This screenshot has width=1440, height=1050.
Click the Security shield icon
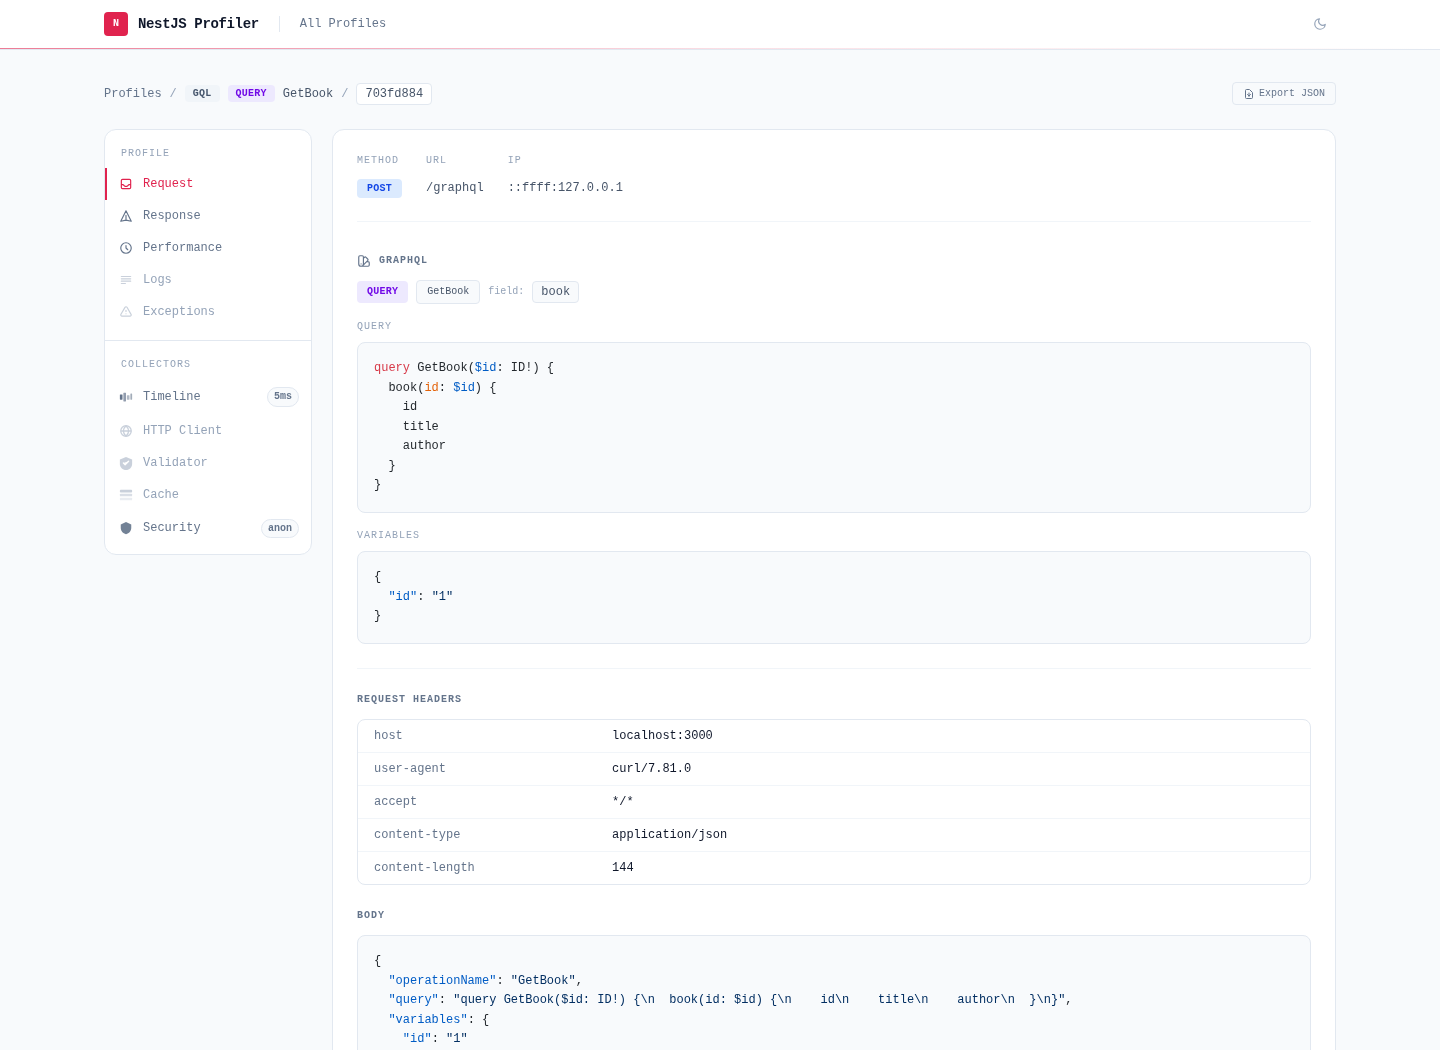click(126, 528)
